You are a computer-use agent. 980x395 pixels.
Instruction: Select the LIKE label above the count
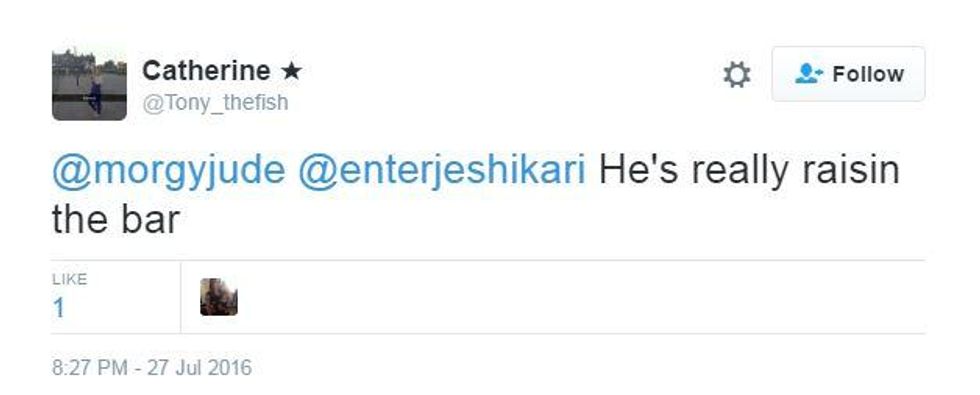coord(69,279)
